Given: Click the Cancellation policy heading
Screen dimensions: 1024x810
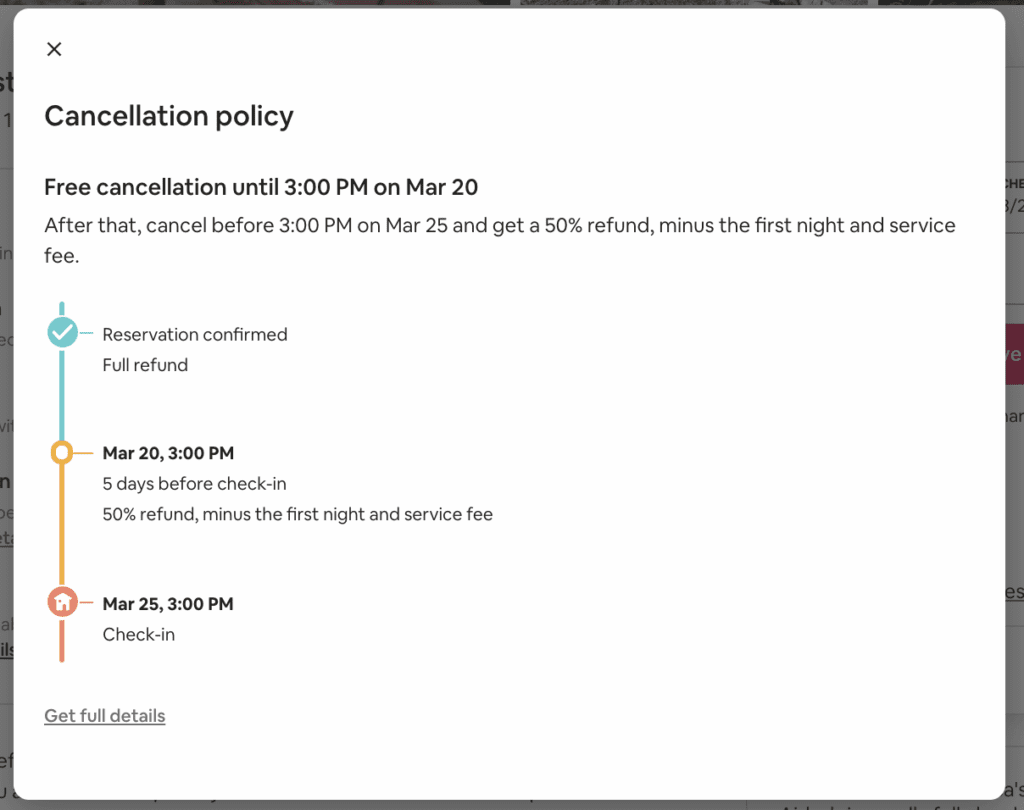Looking at the screenshot, I should [168, 116].
